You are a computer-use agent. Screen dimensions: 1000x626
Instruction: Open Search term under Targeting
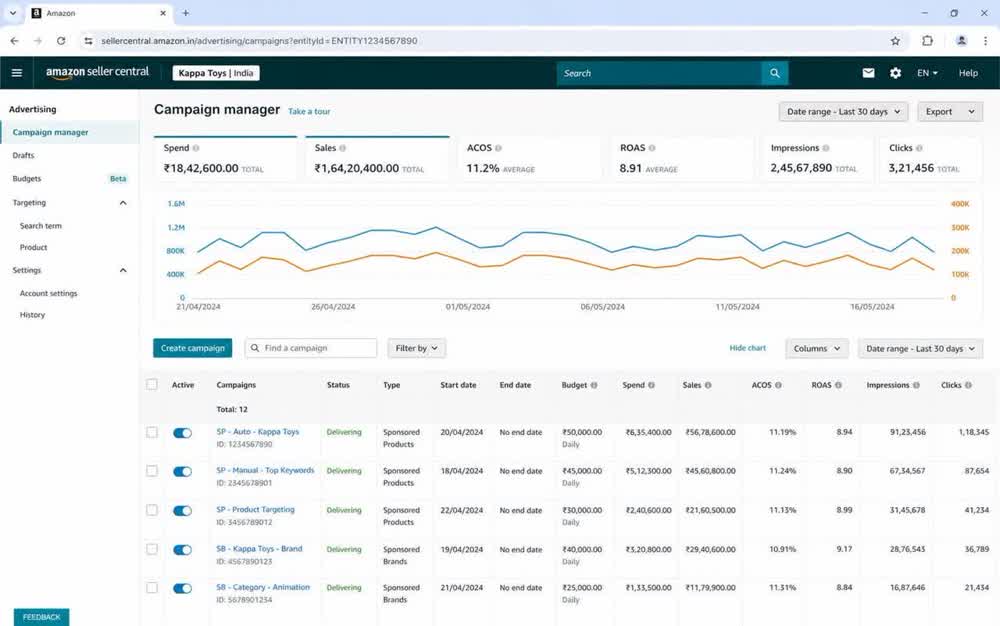(41, 226)
